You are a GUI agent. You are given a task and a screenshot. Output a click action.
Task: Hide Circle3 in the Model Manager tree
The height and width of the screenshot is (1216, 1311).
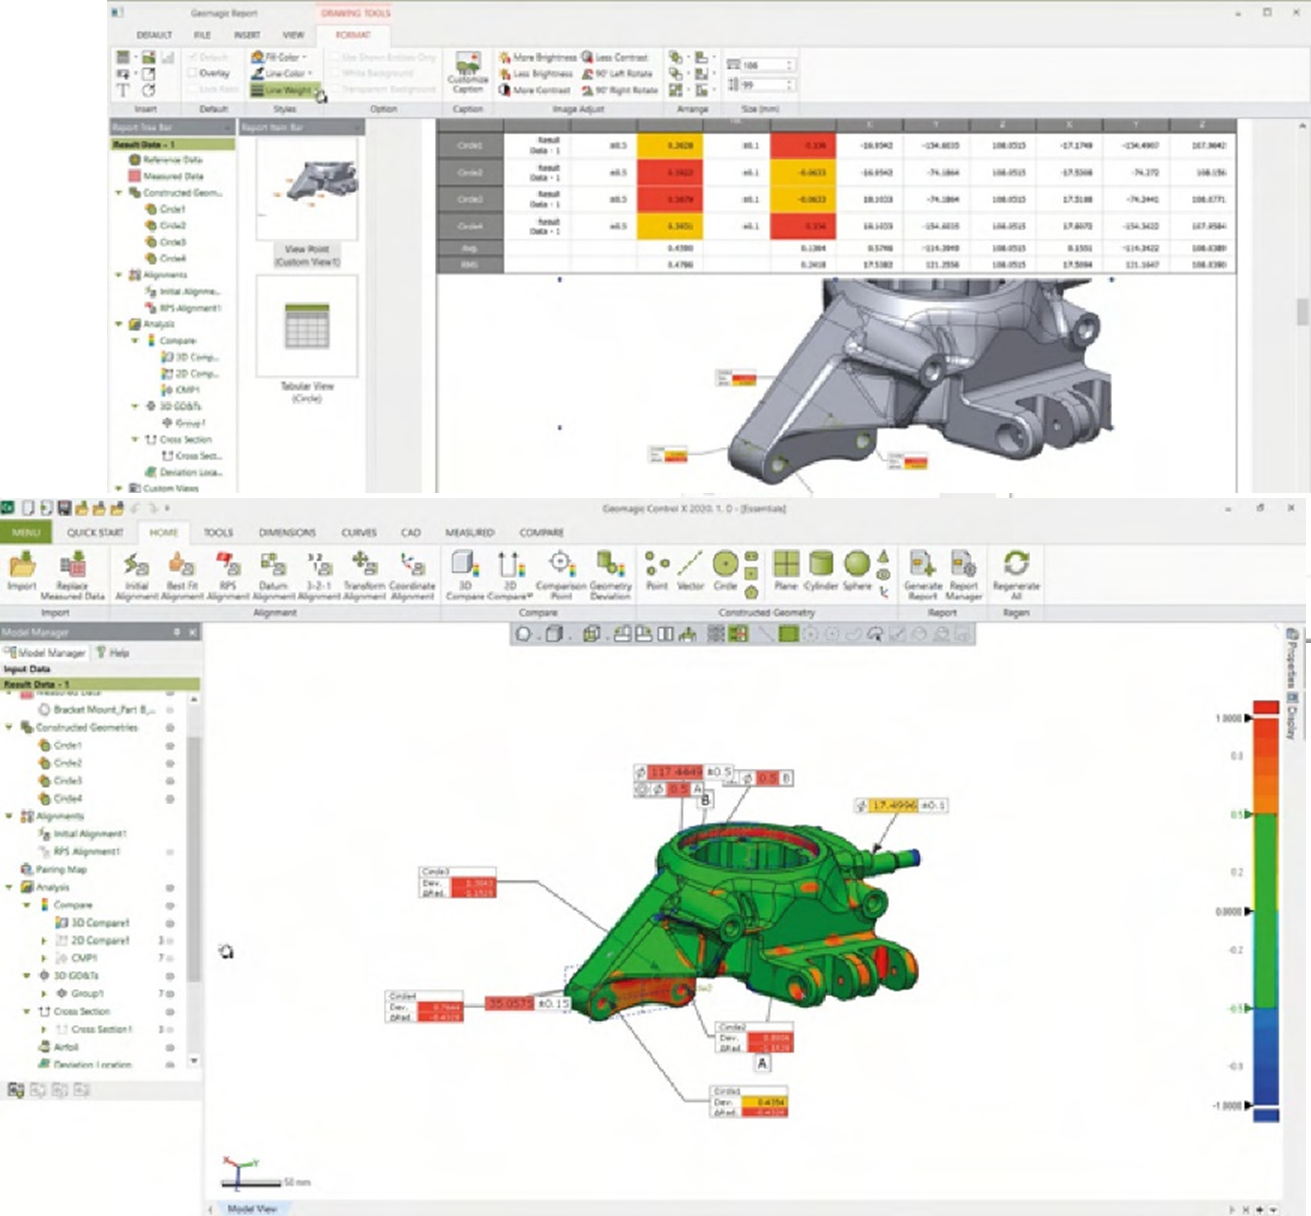[x=170, y=781]
